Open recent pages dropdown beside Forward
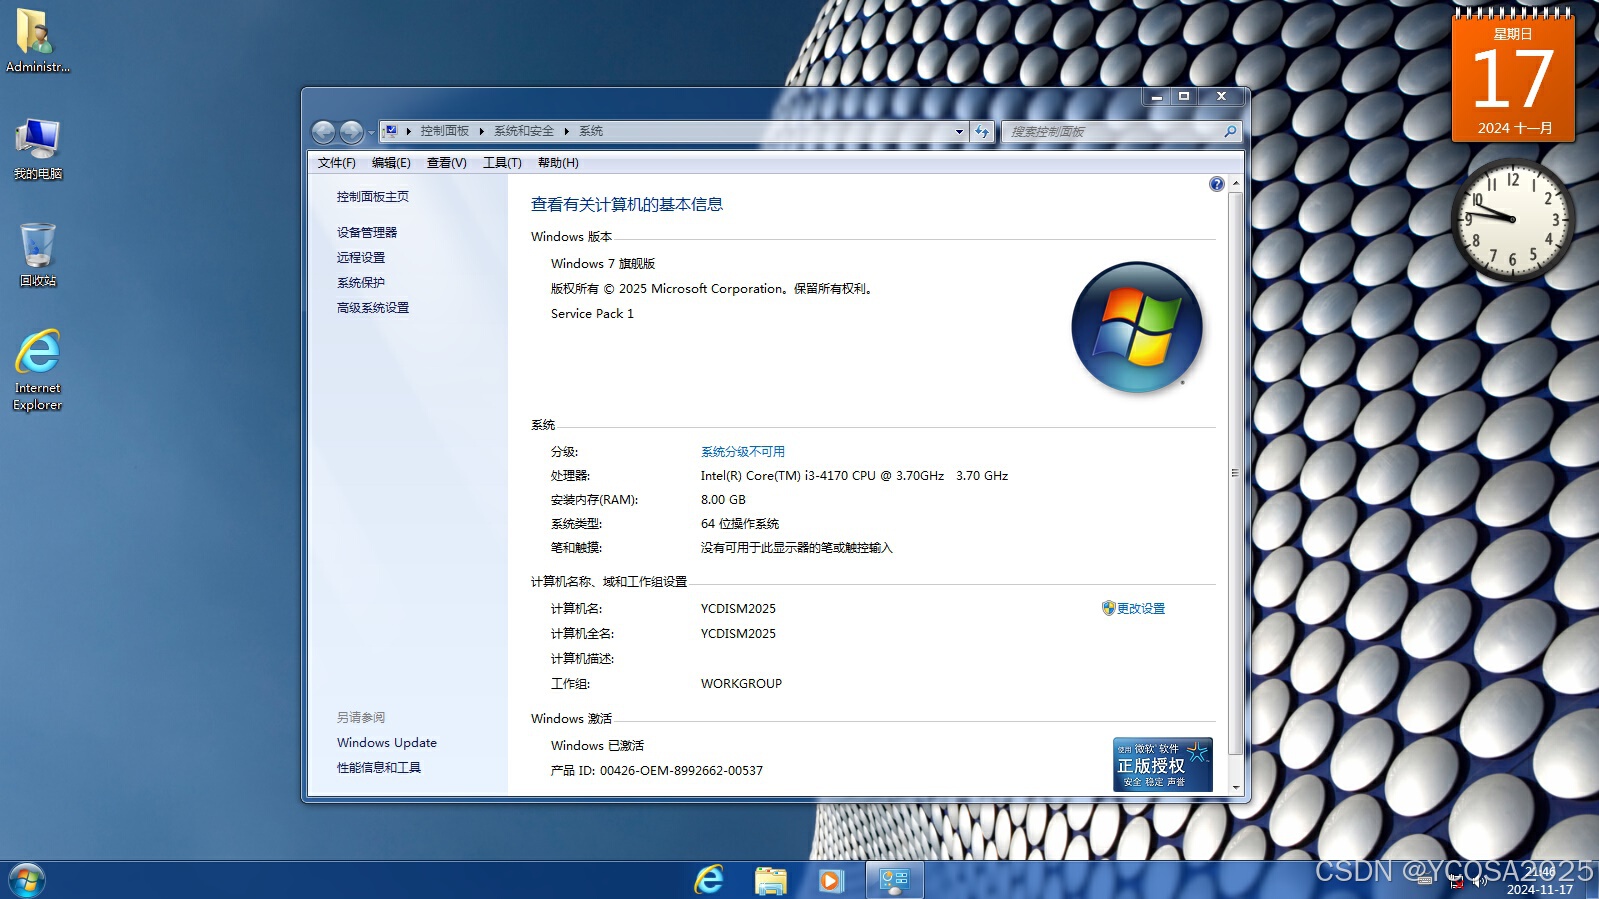This screenshot has height=899, width=1599. 371,132
